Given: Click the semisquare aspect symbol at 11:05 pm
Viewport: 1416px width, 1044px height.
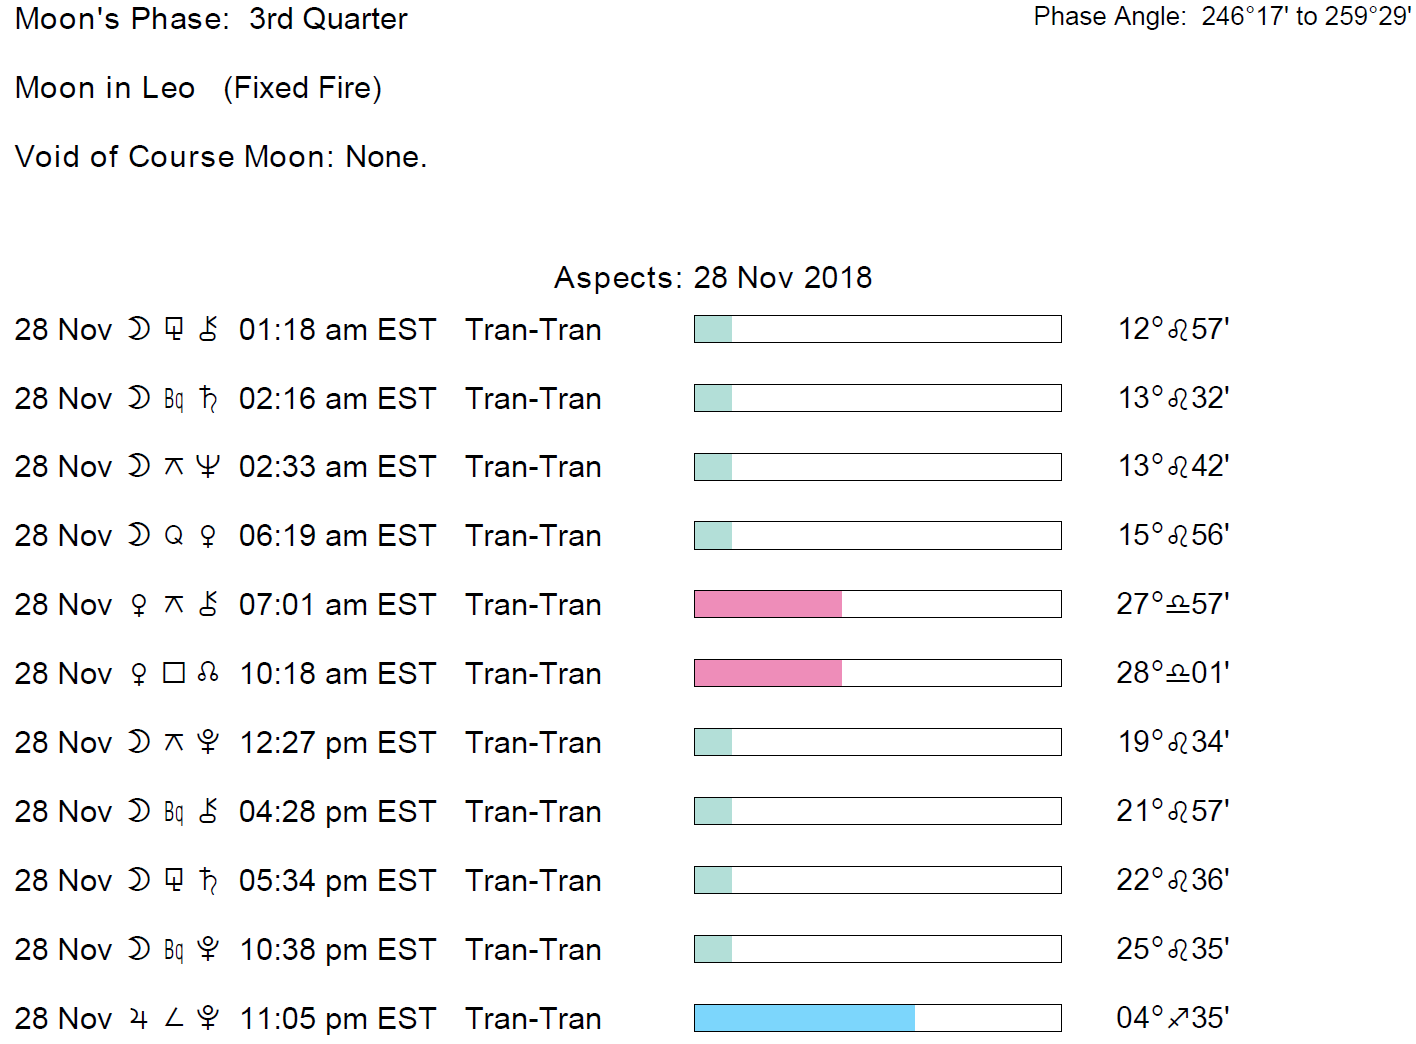Looking at the screenshot, I should (x=174, y=1018).
